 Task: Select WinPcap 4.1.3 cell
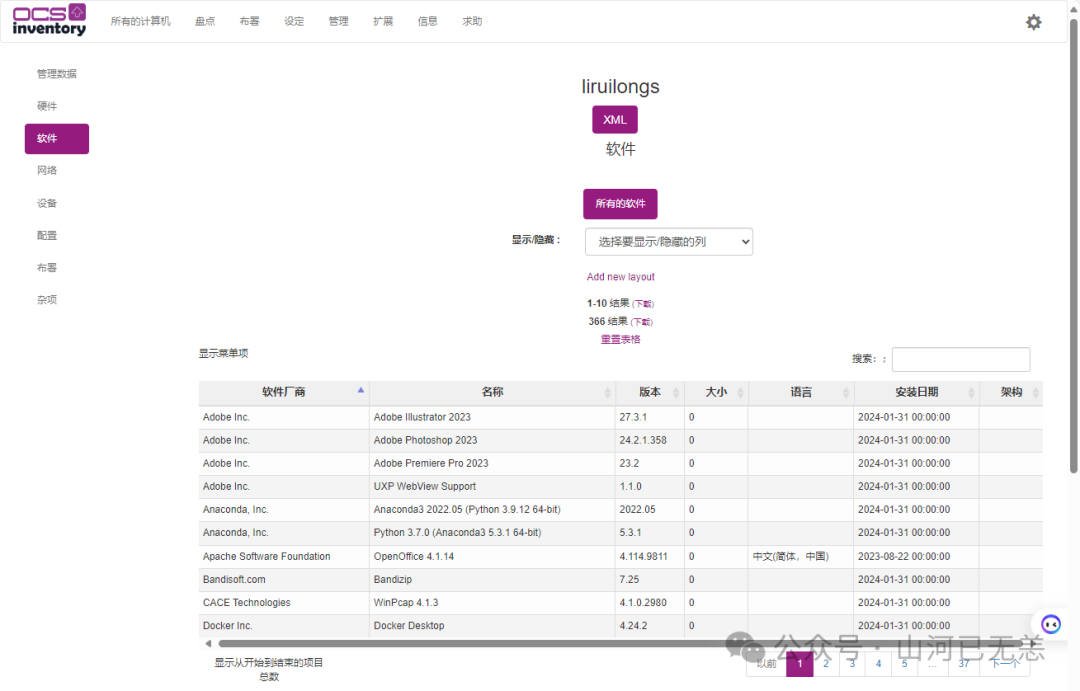click(492, 603)
